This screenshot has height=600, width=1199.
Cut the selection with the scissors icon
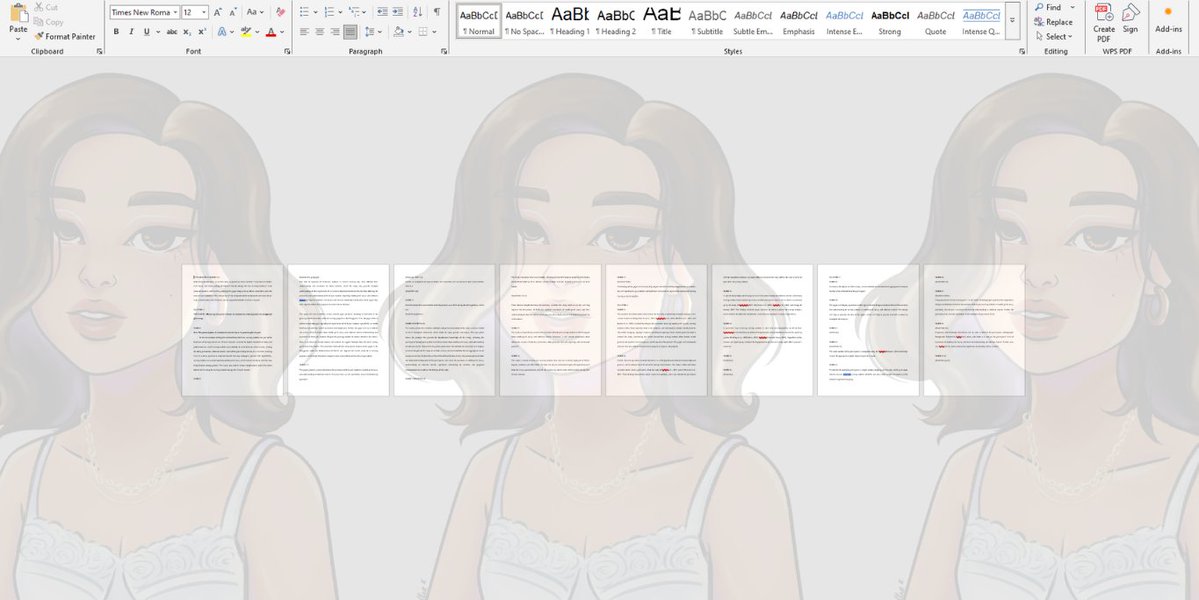tap(39, 8)
